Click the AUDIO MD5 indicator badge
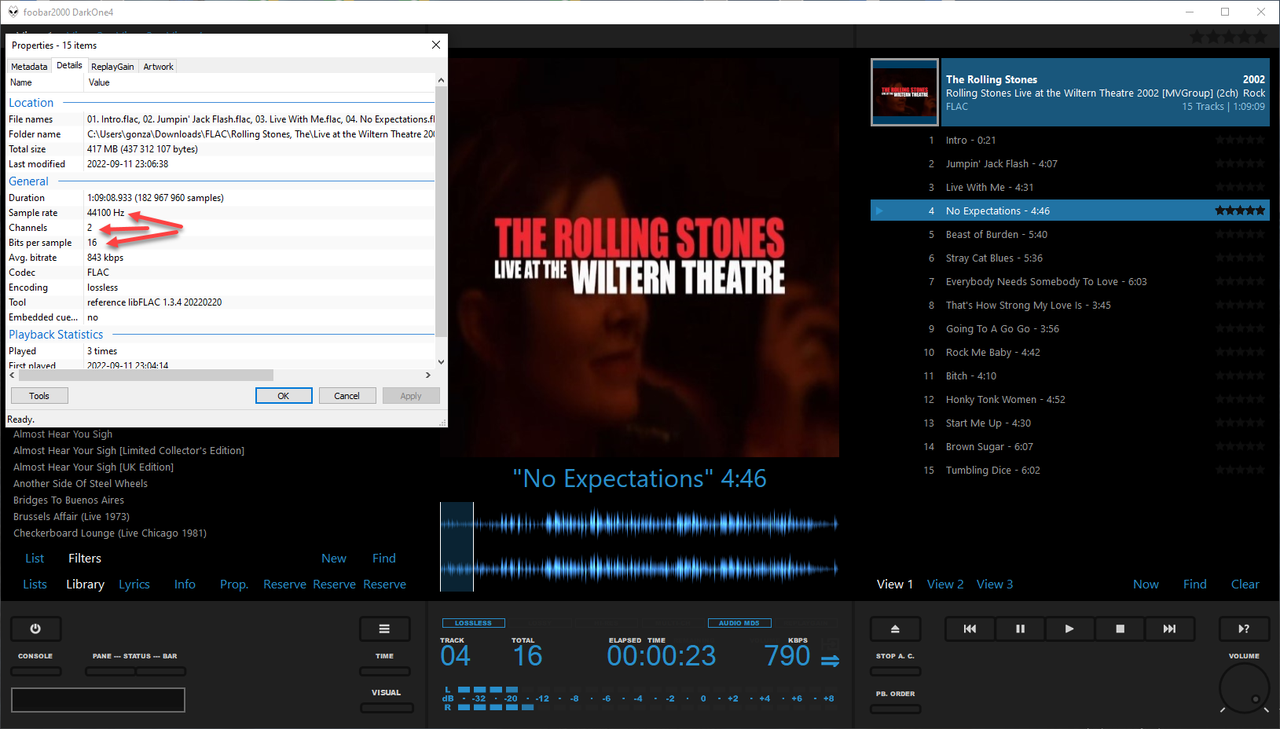The width and height of the screenshot is (1280, 729). coord(739,623)
